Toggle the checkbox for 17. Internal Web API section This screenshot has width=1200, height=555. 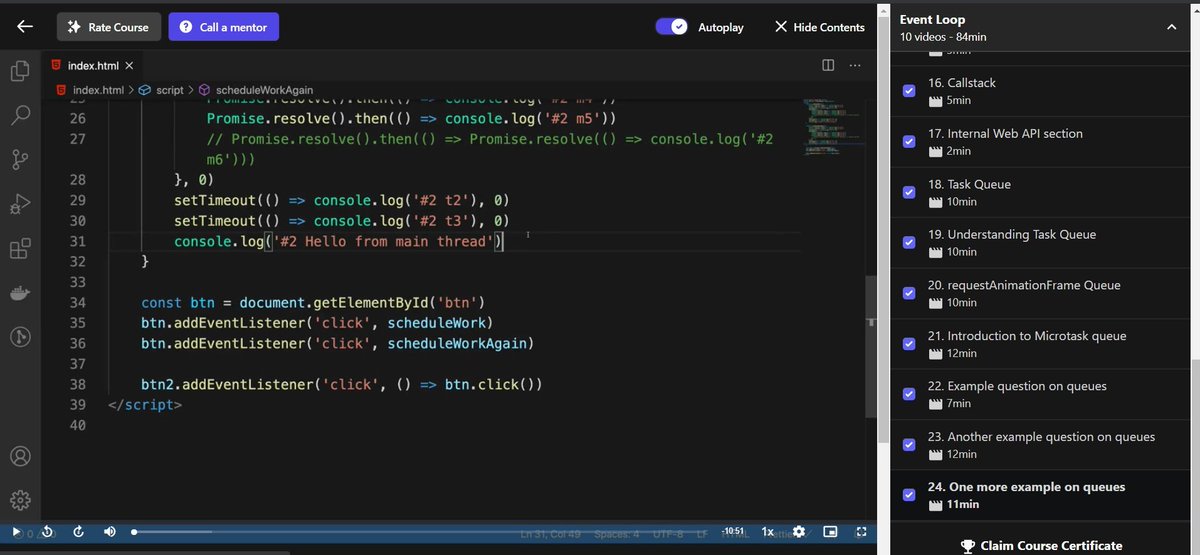(x=908, y=141)
